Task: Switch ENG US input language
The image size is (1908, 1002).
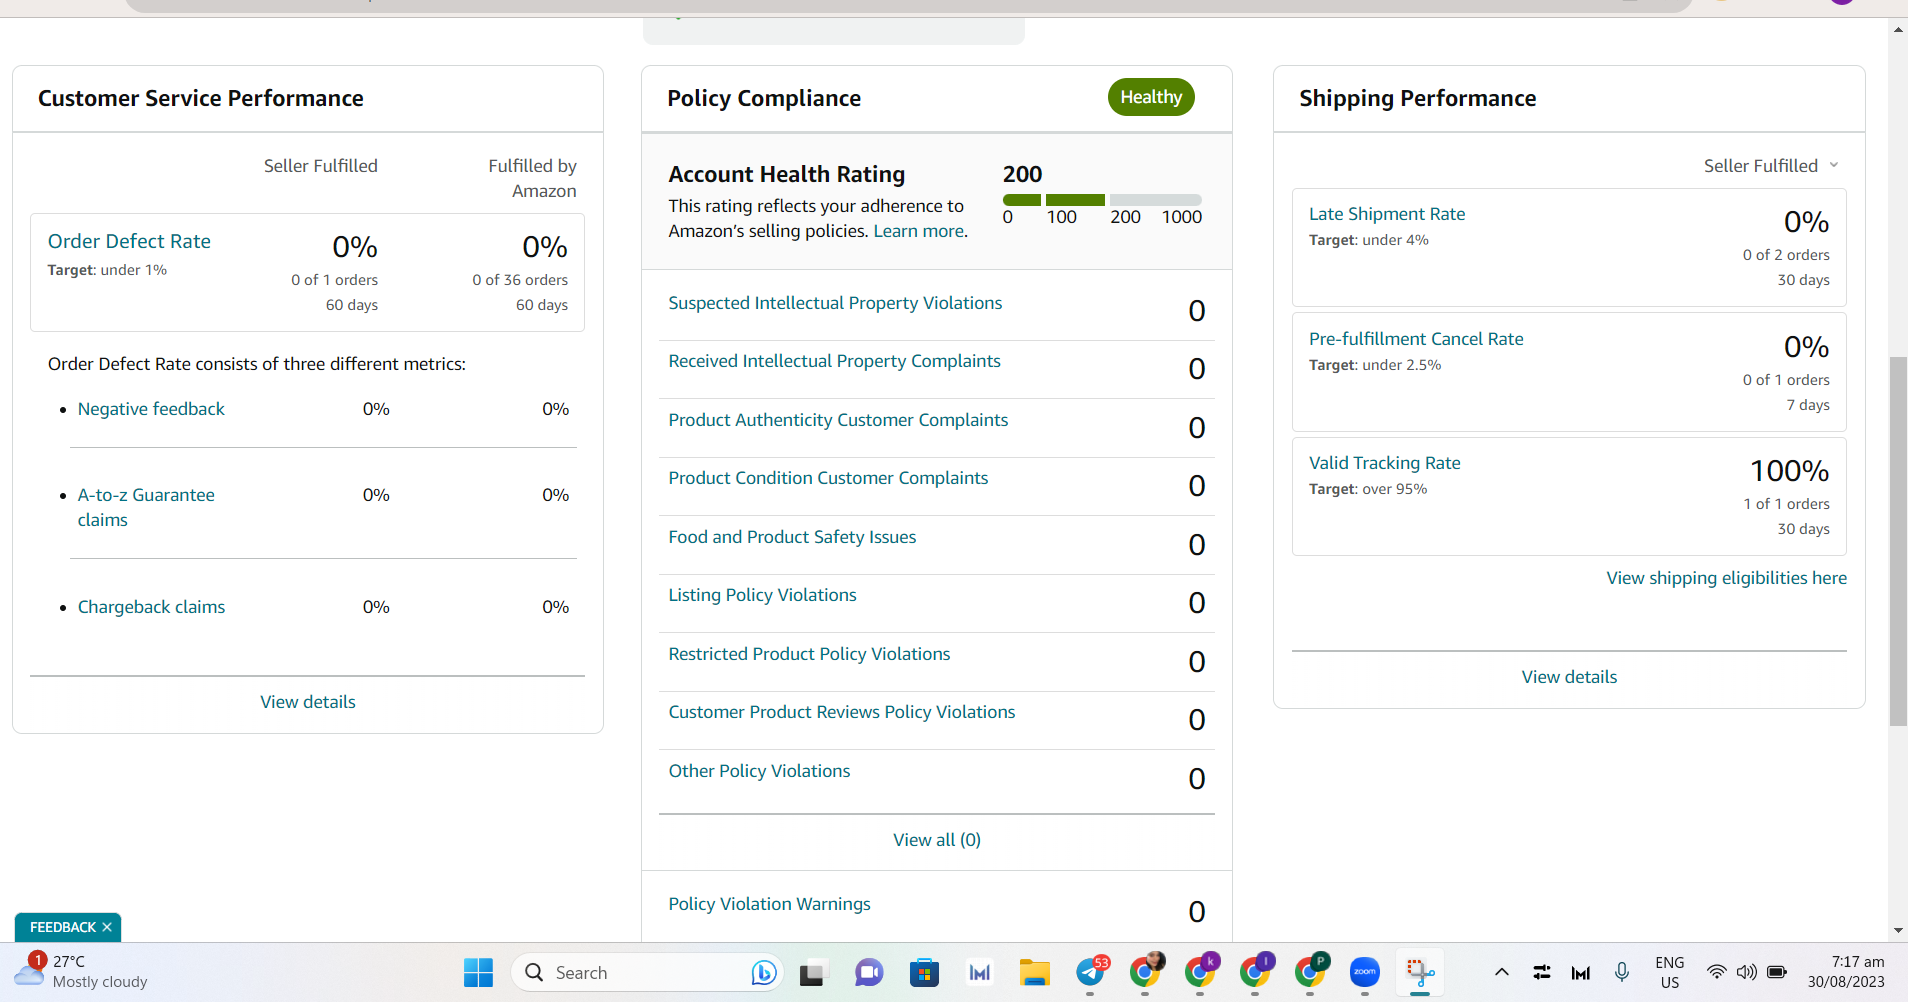Action: 1670,972
